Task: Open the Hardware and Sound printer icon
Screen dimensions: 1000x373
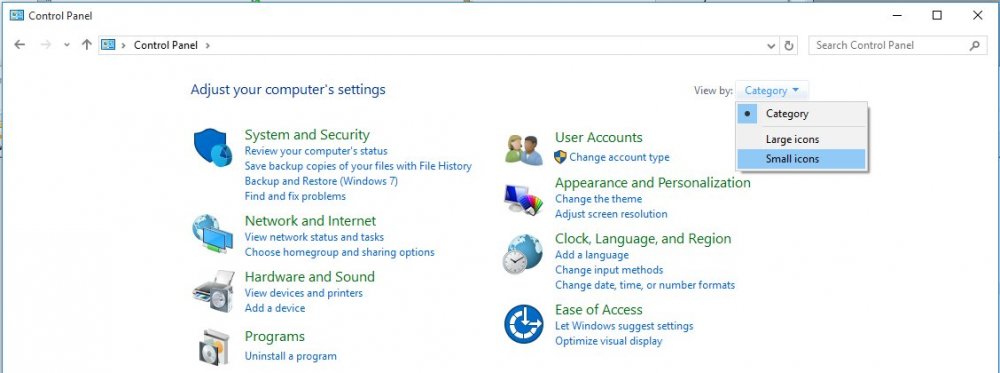Action: point(213,291)
